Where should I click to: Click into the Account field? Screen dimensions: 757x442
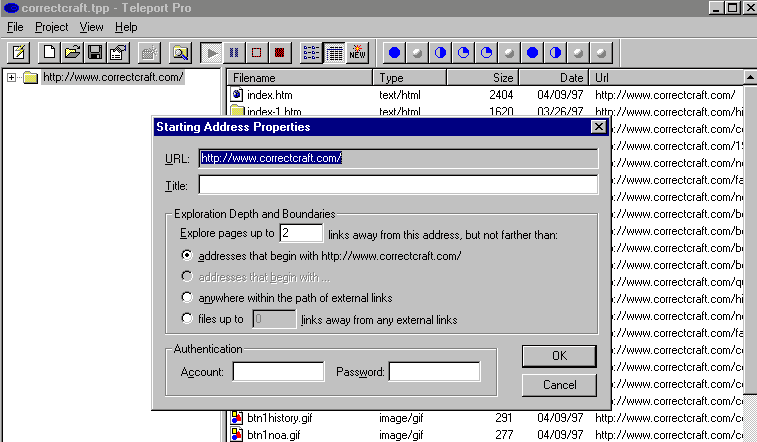click(279, 372)
